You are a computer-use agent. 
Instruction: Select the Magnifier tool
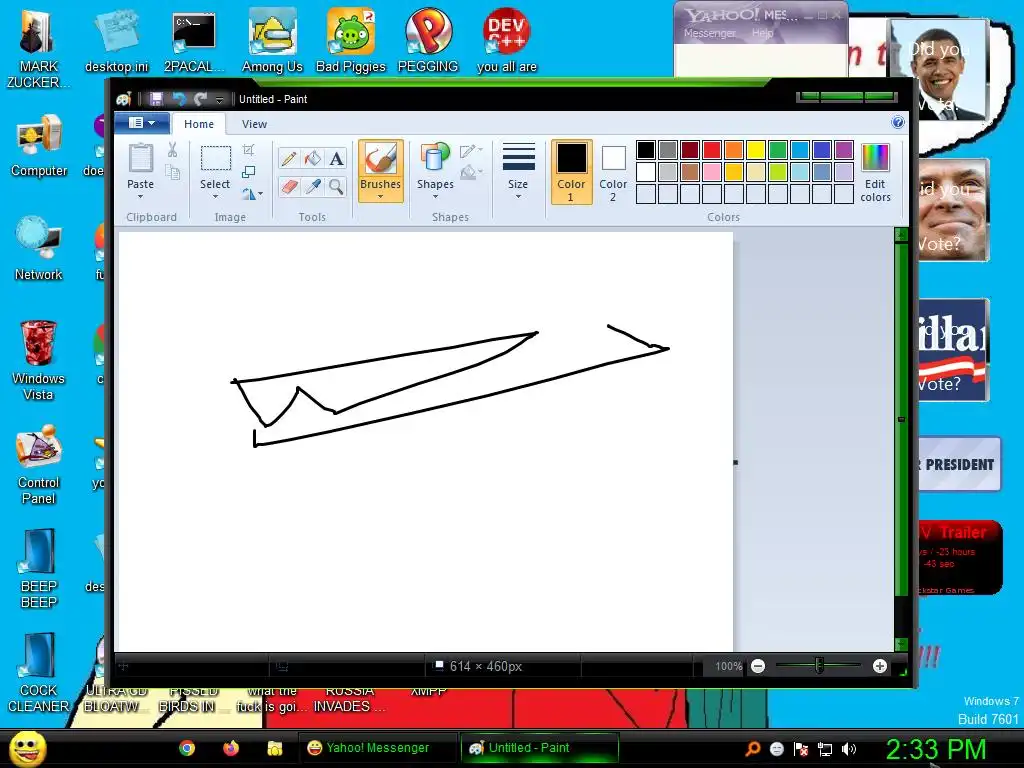[336, 187]
